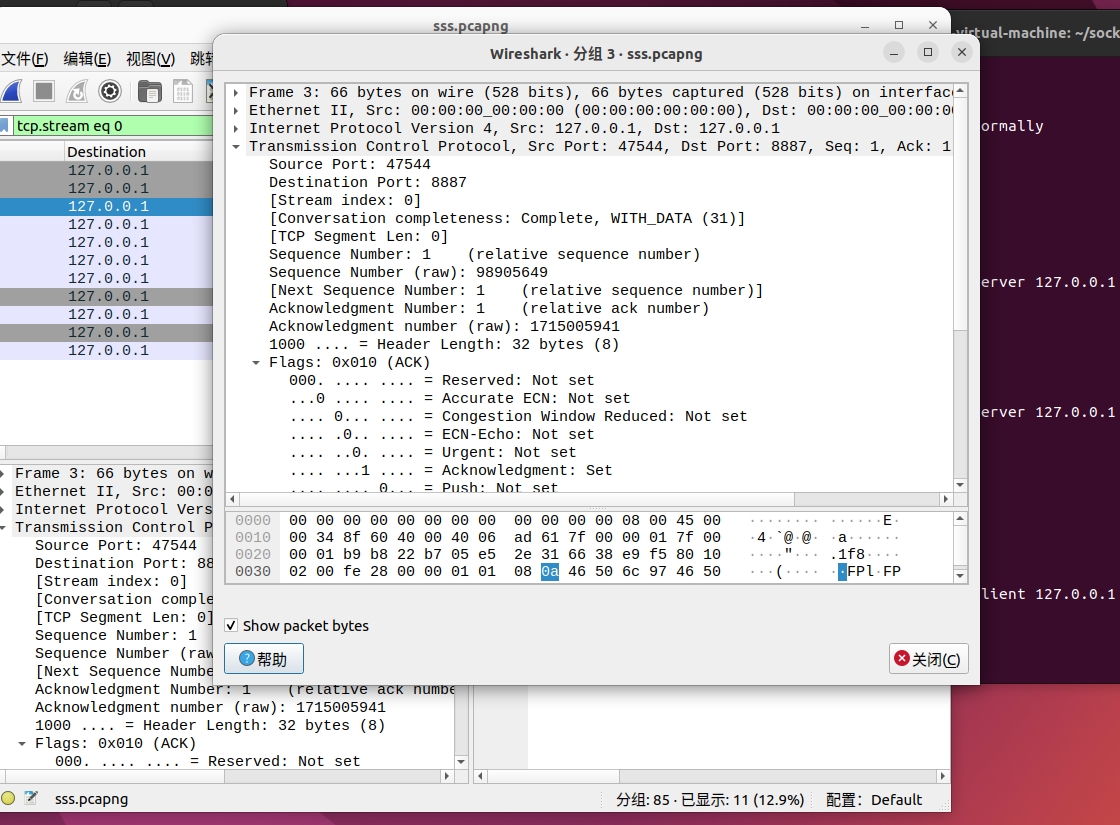Click the restart capture icon in main window
Screen dimensions: 1120x825
coord(77,91)
